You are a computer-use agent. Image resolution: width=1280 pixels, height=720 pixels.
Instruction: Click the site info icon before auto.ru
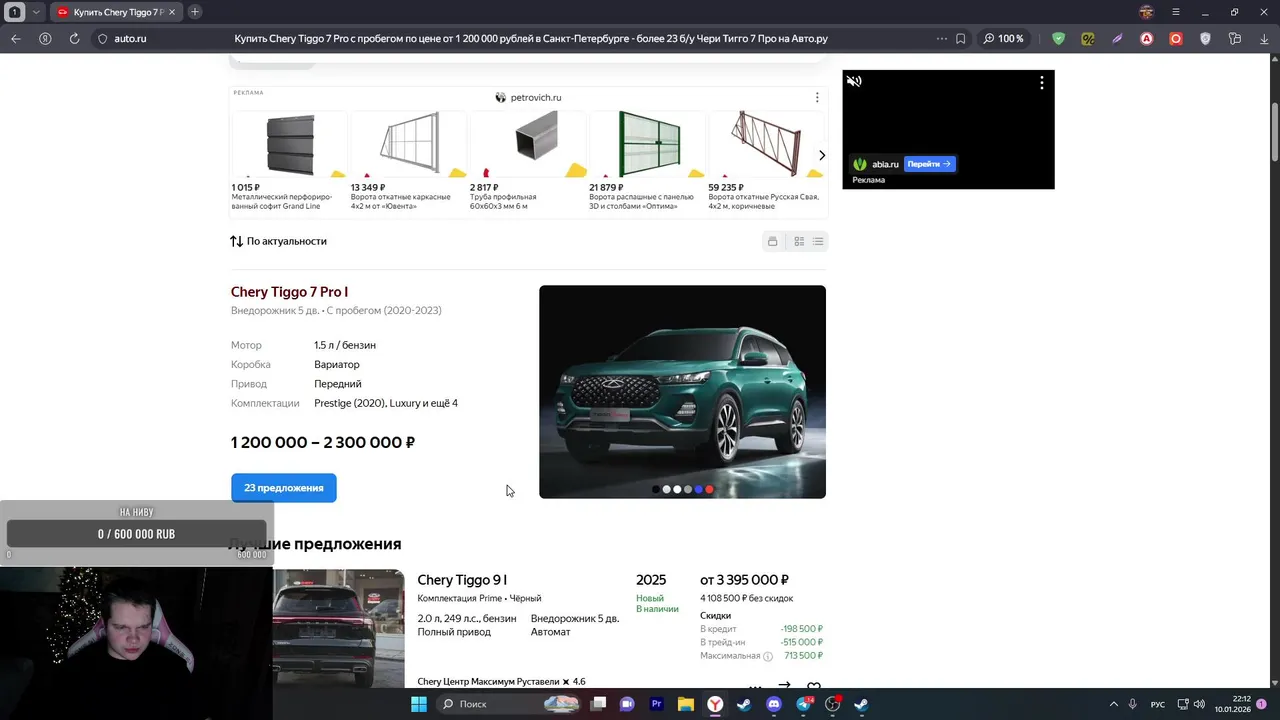(x=101, y=39)
